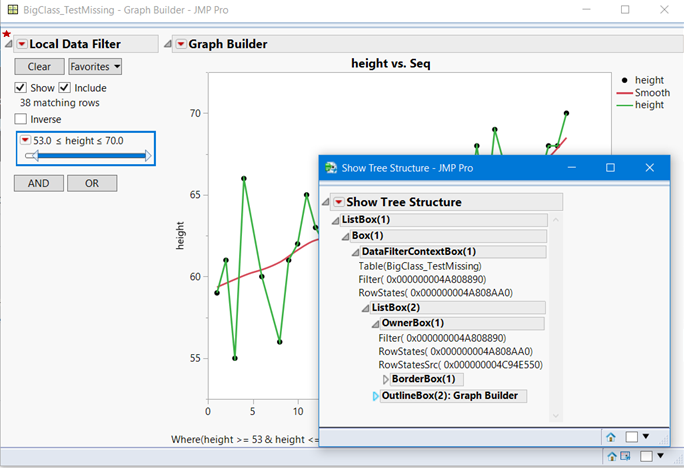Screen dimensions: 684x468
Task: Click the 70.0 maximum height value
Action: [114, 140]
